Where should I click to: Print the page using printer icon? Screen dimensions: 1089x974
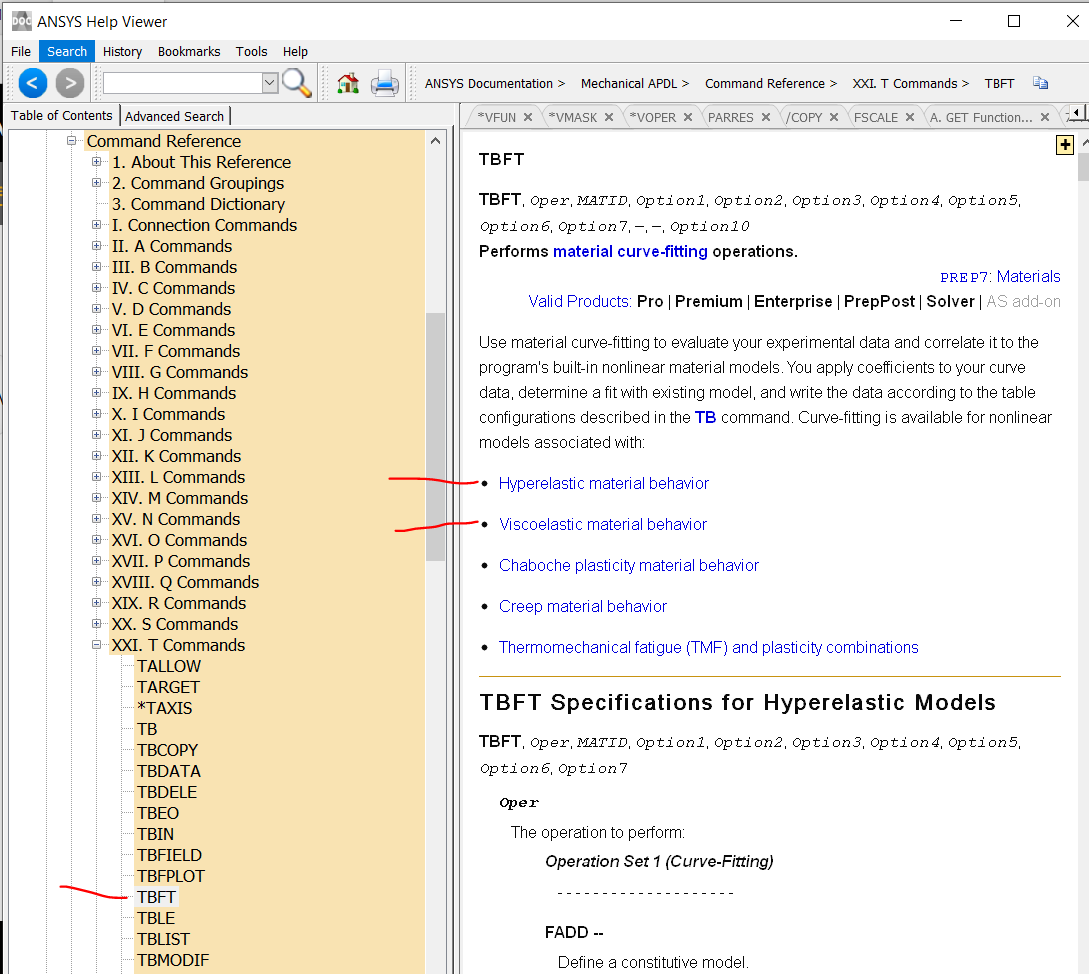pos(385,83)
